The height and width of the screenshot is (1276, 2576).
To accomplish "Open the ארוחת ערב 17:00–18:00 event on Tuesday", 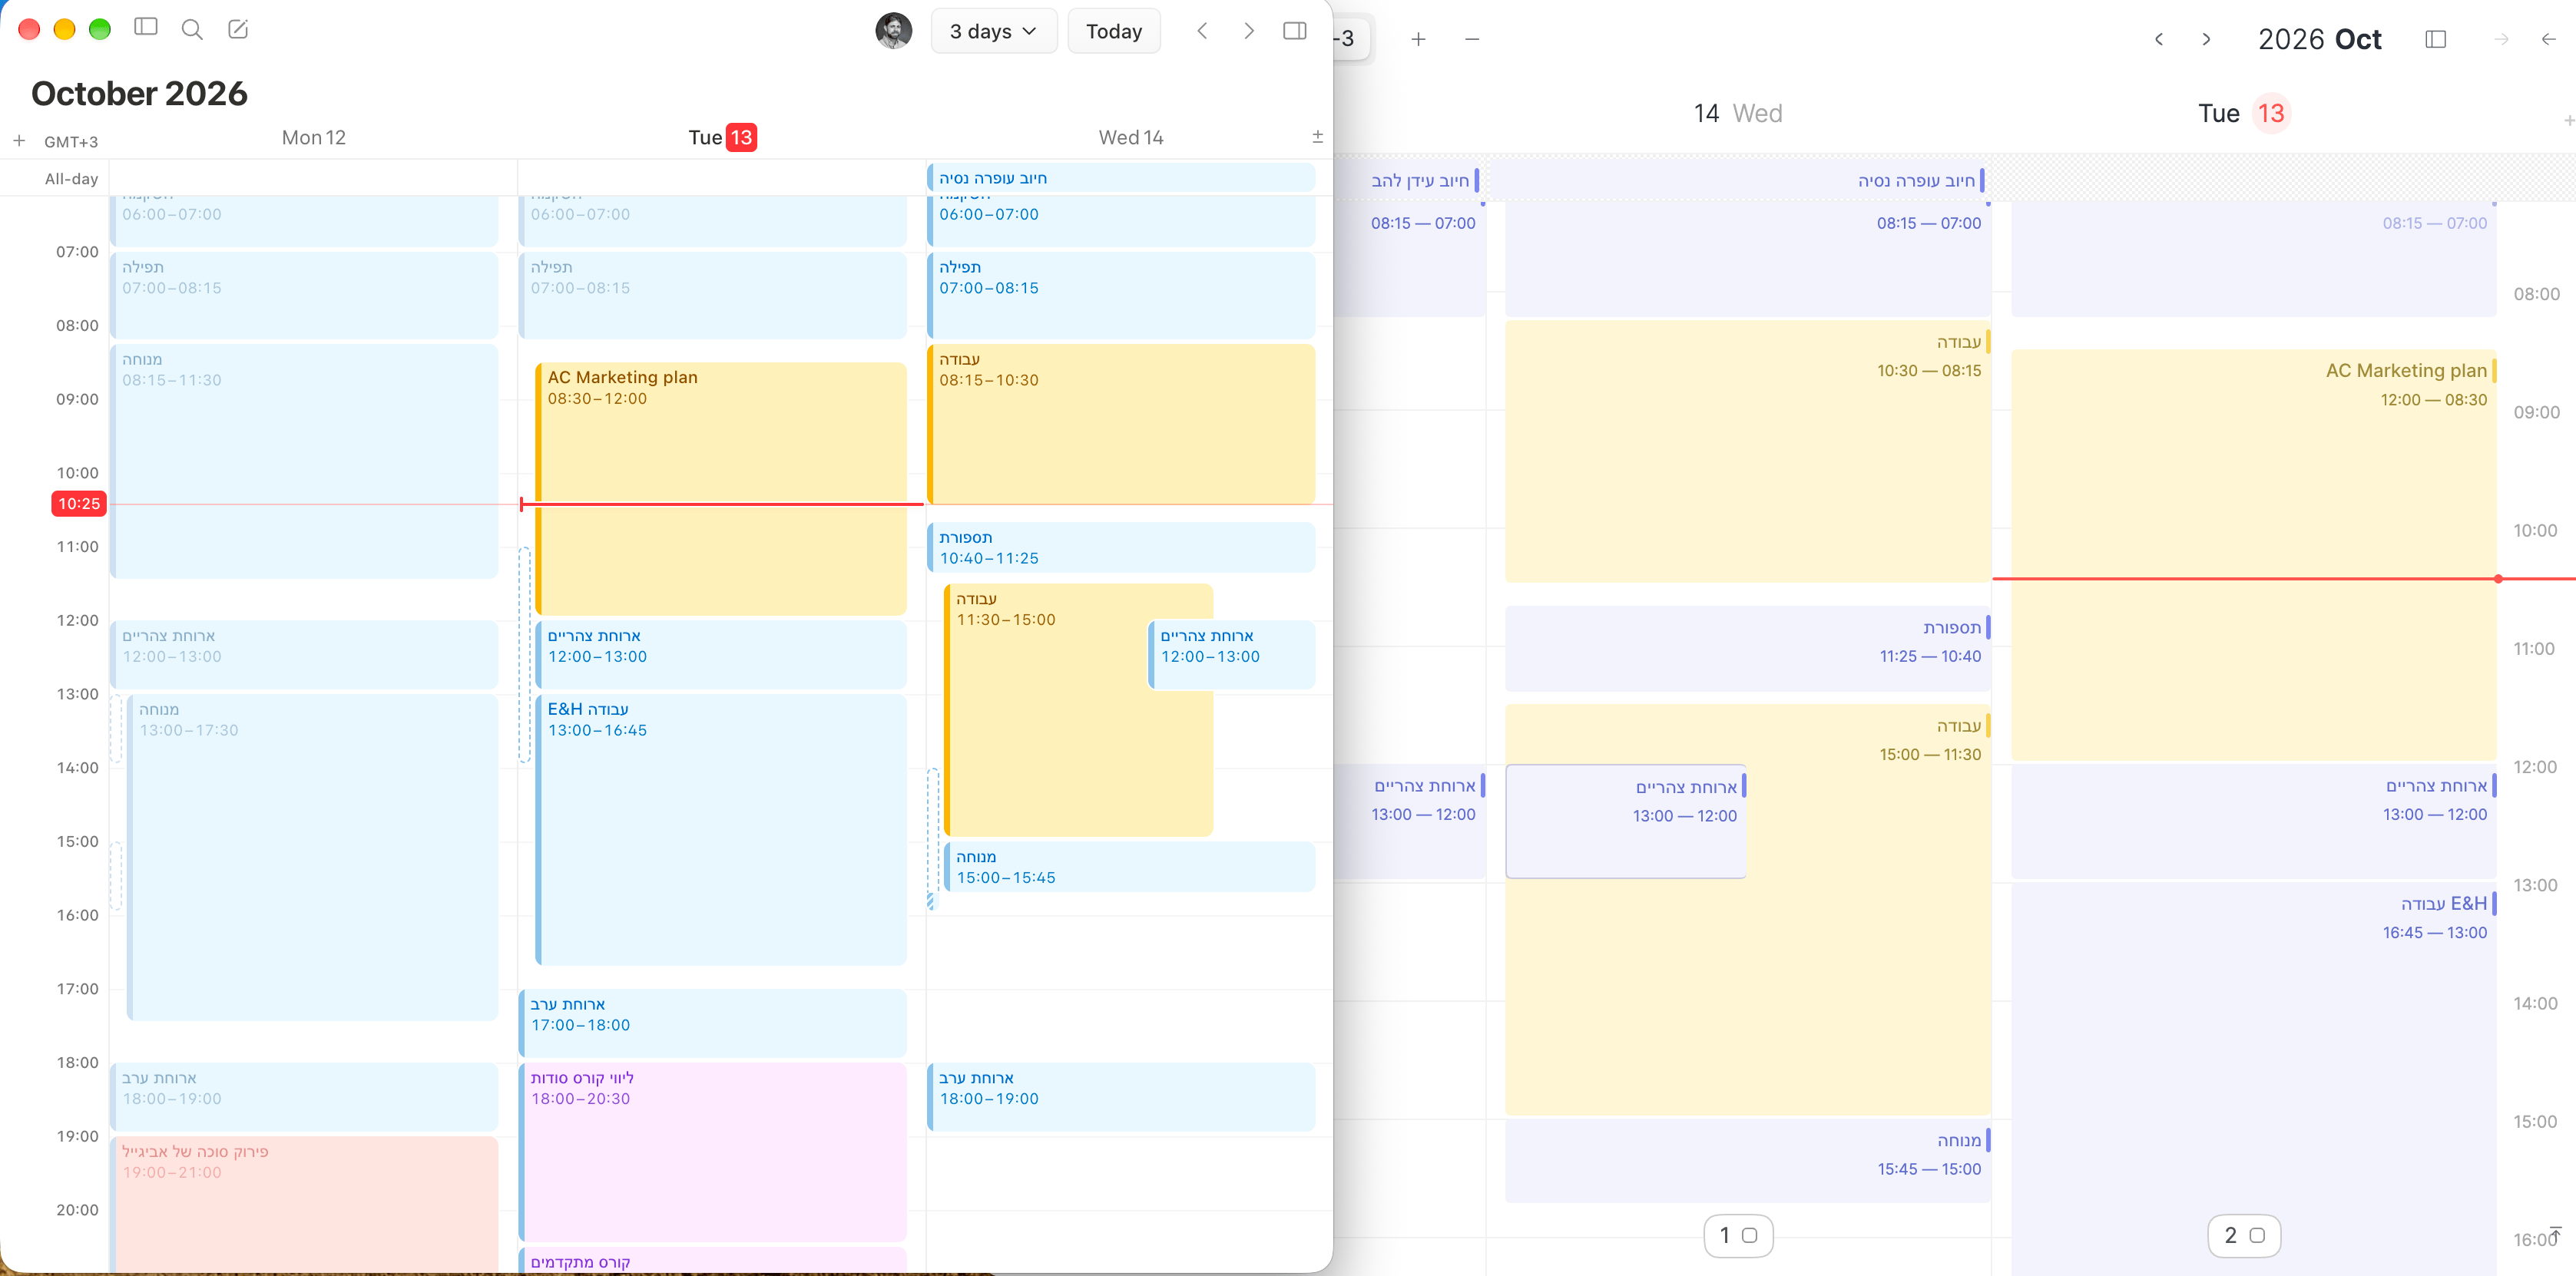I will tap(713, 1023).
